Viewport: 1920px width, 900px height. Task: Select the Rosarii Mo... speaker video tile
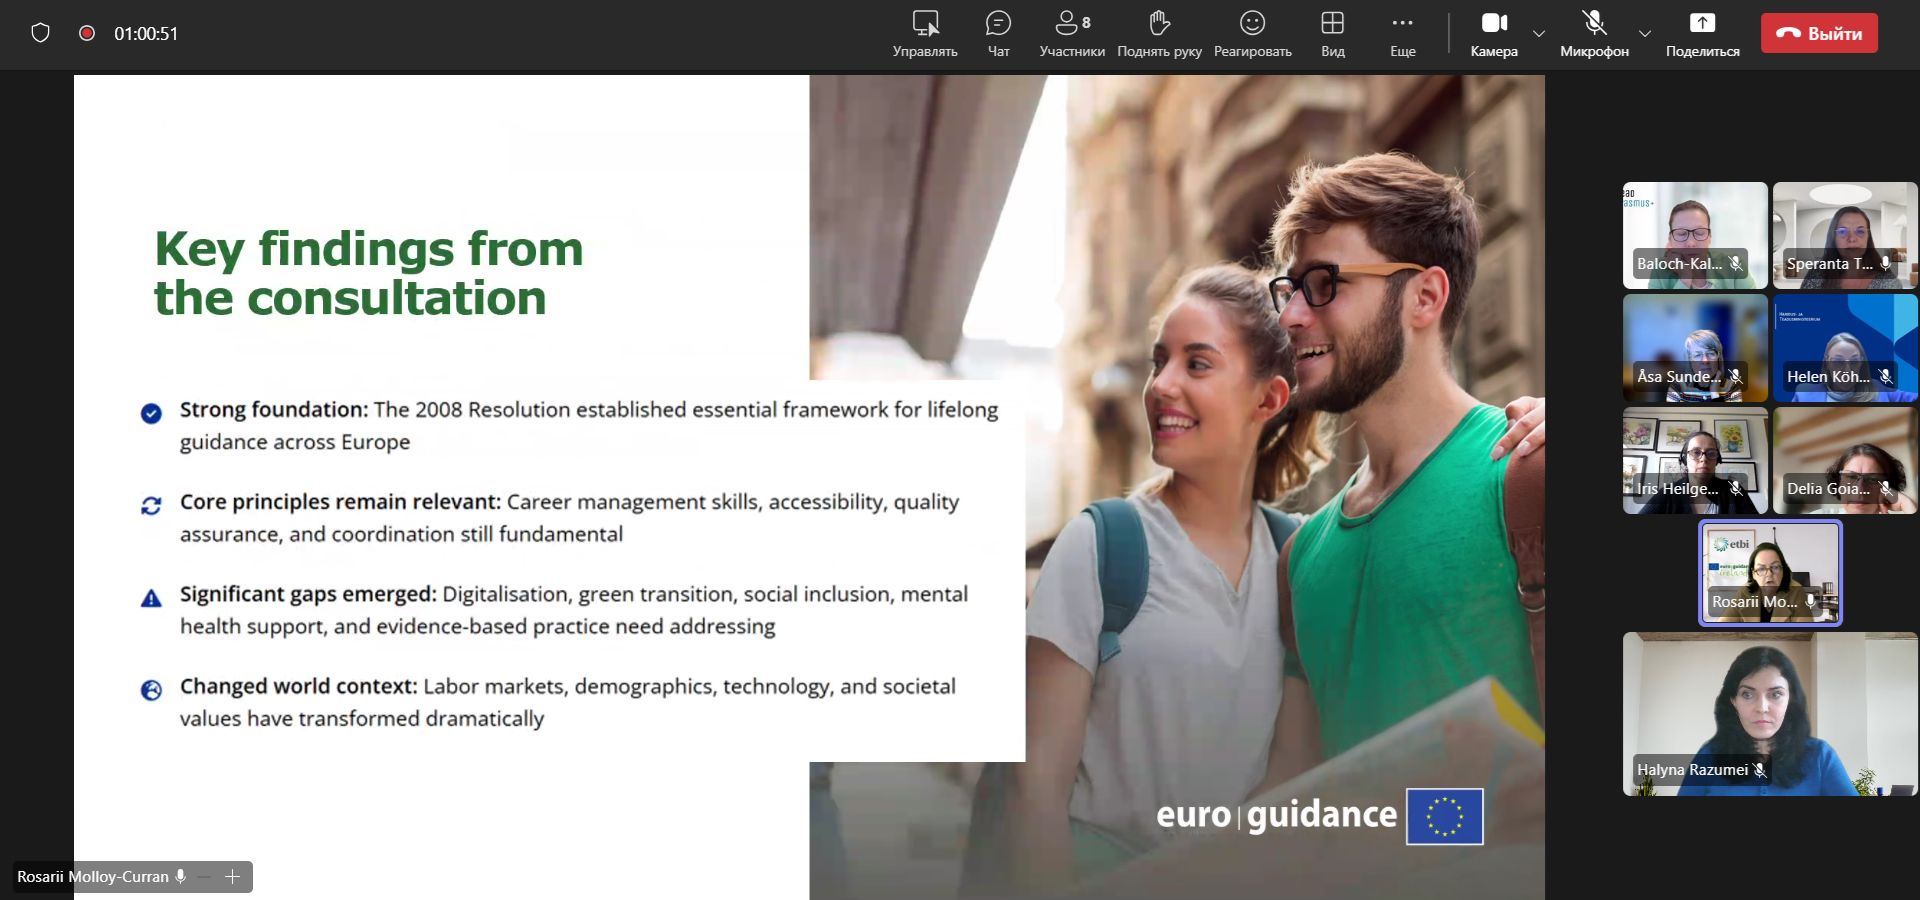pos(1770,572)
